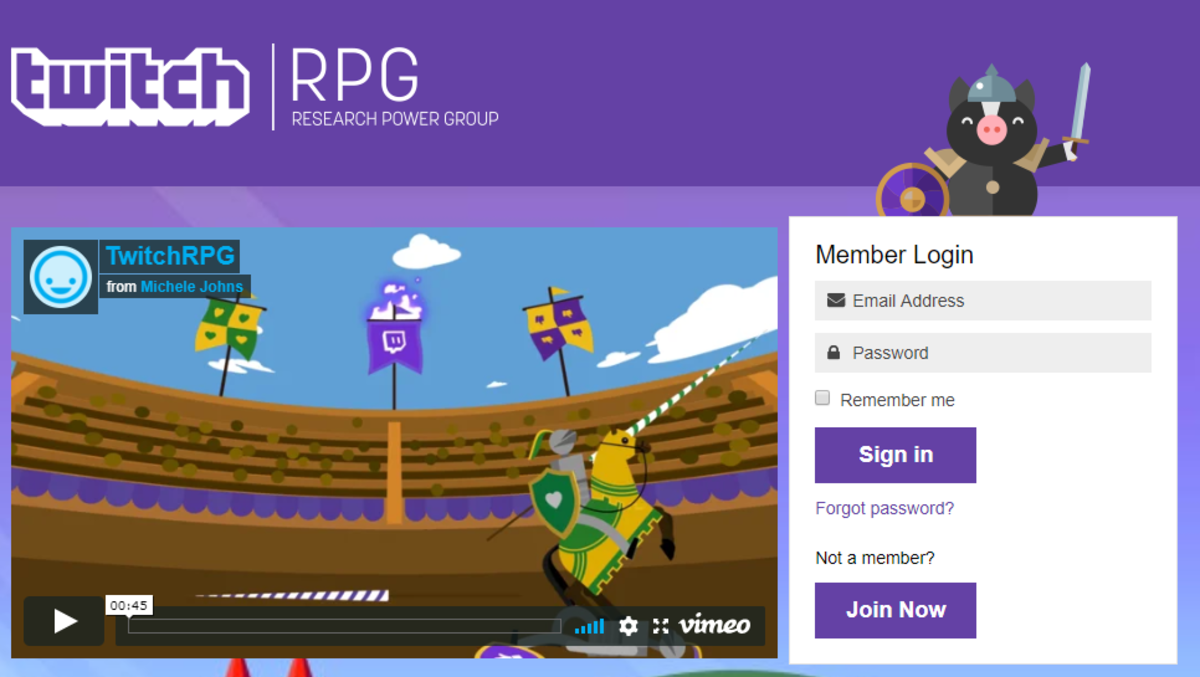Open the video settings gear
The width and height of the screenshot is (1200, 677).
tap(628, 626)
